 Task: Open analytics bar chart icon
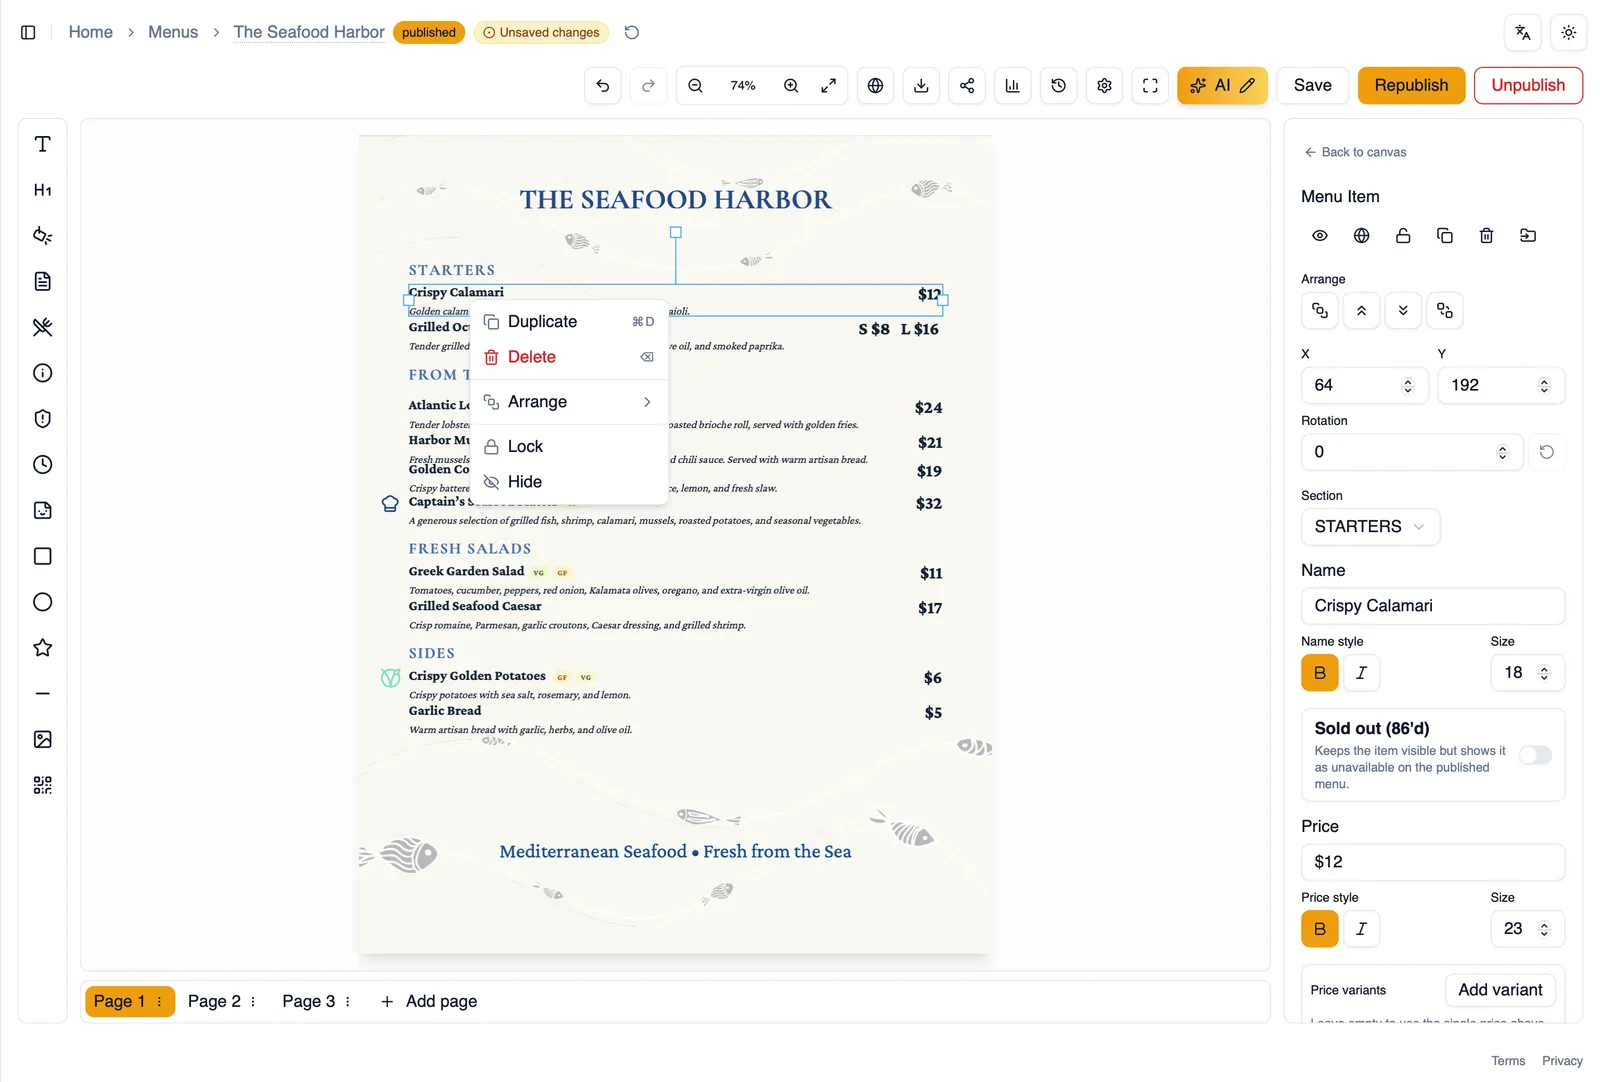coord(1012,86)
